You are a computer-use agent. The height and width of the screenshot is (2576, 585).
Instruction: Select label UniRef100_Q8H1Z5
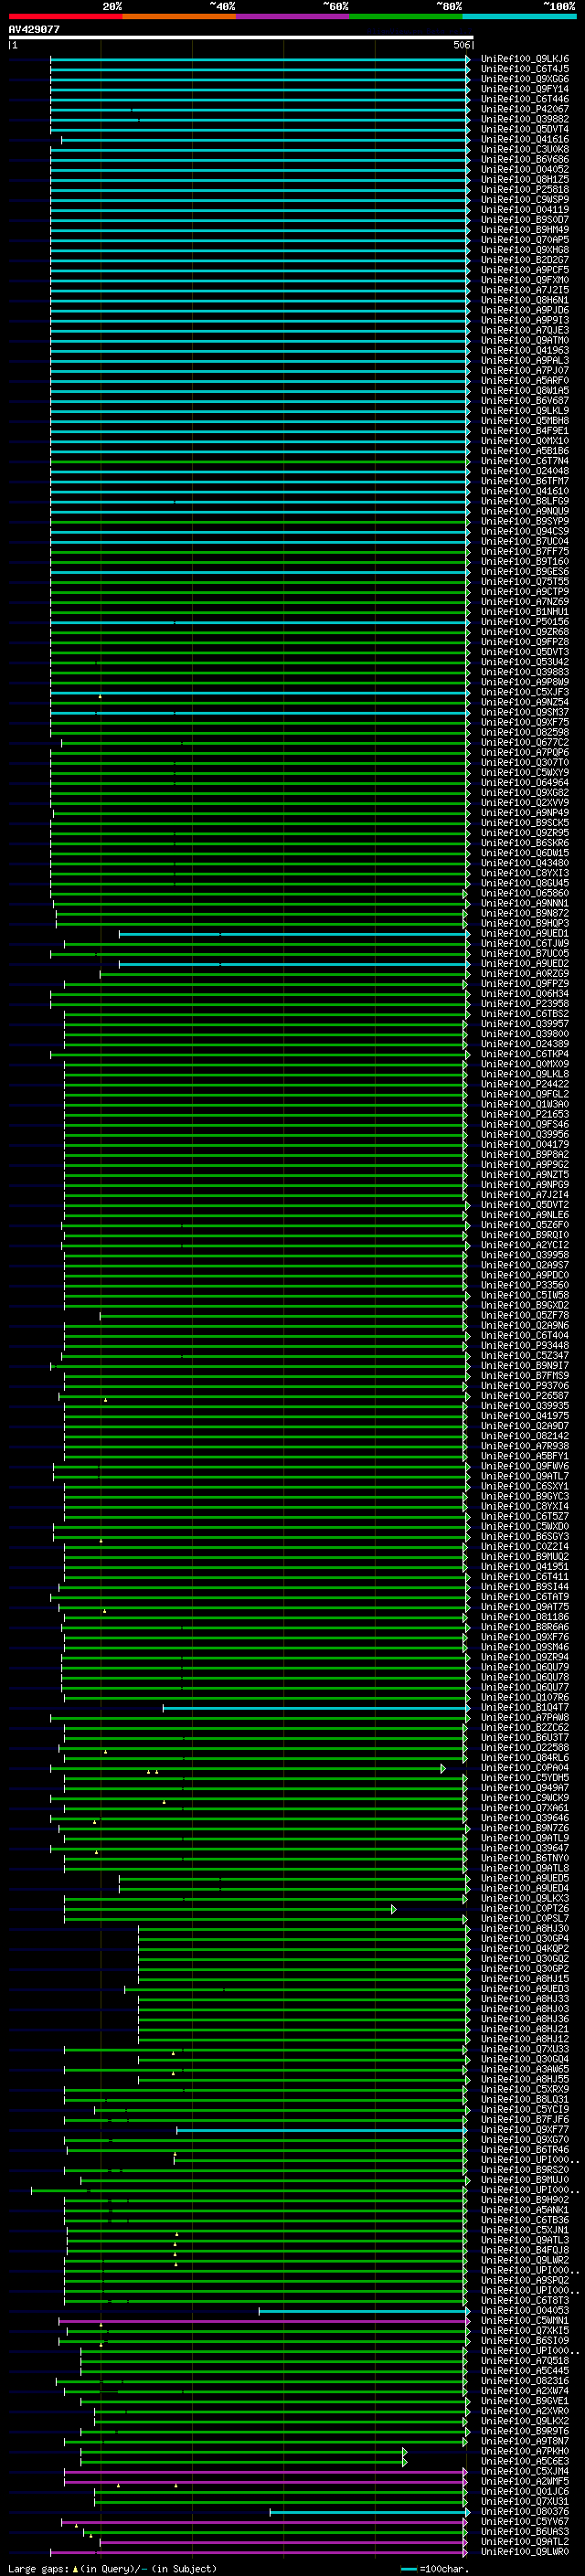click(x=525, y=179)
